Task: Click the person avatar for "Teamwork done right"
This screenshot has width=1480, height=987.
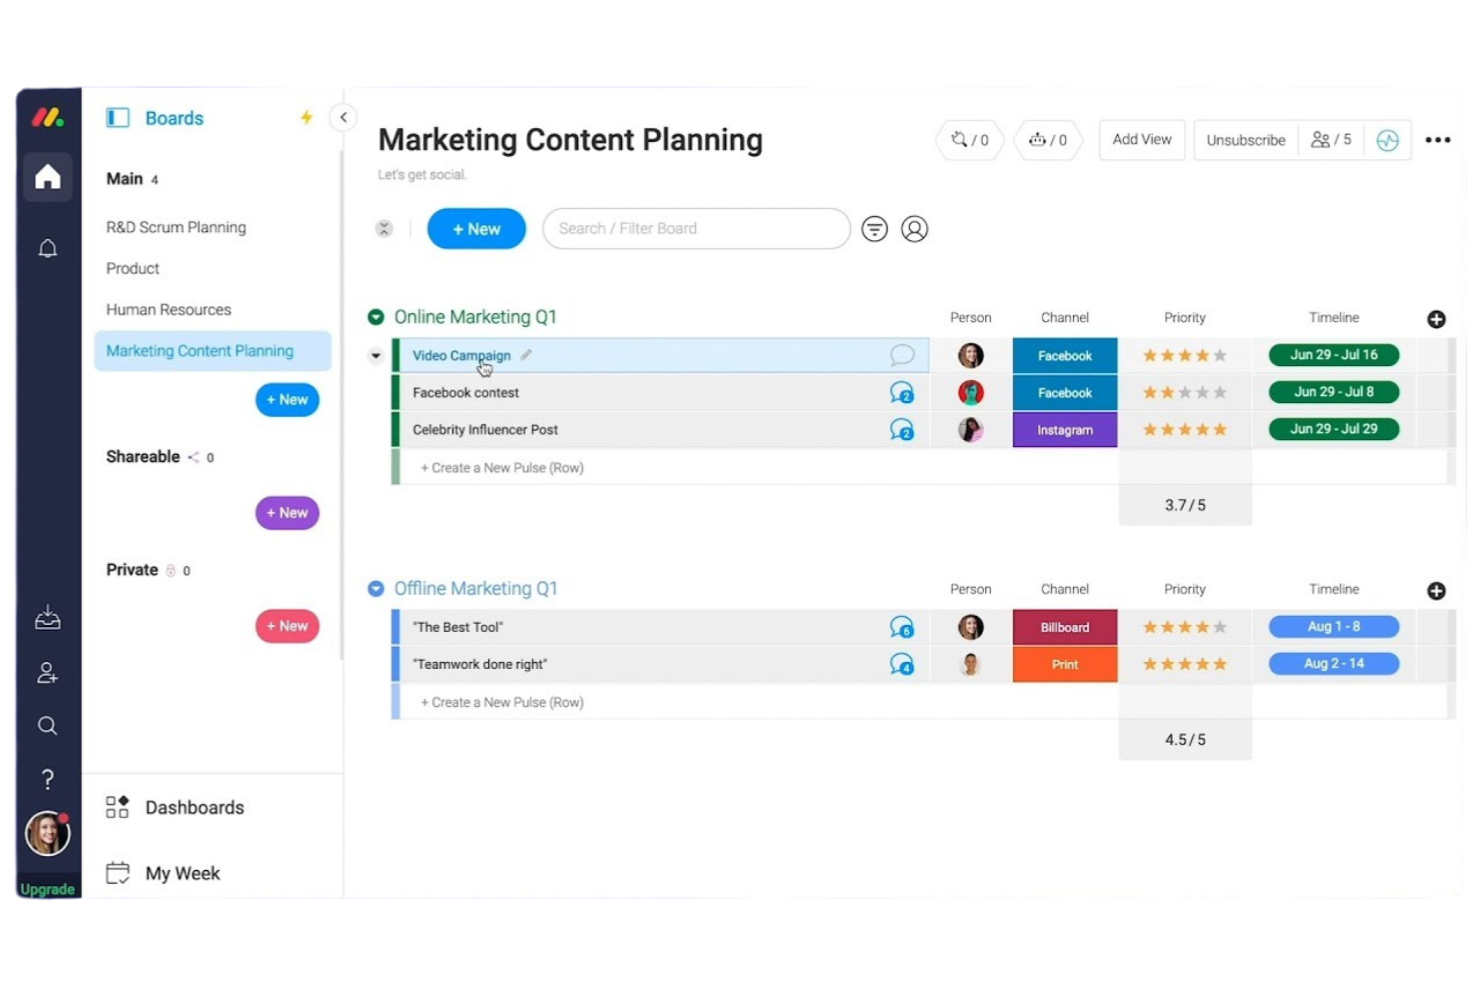Action: click(x=970, y=664)
